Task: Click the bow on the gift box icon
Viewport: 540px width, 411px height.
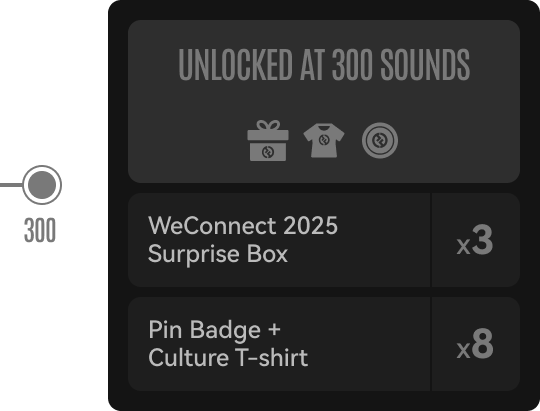Action: click(x=268, y=125)
